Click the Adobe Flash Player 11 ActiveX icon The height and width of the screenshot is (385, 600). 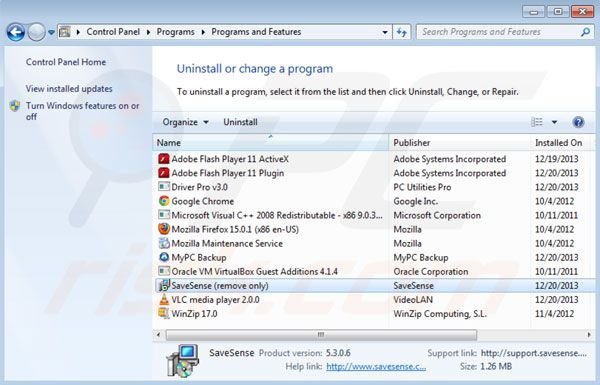click(x=164, y=159)
